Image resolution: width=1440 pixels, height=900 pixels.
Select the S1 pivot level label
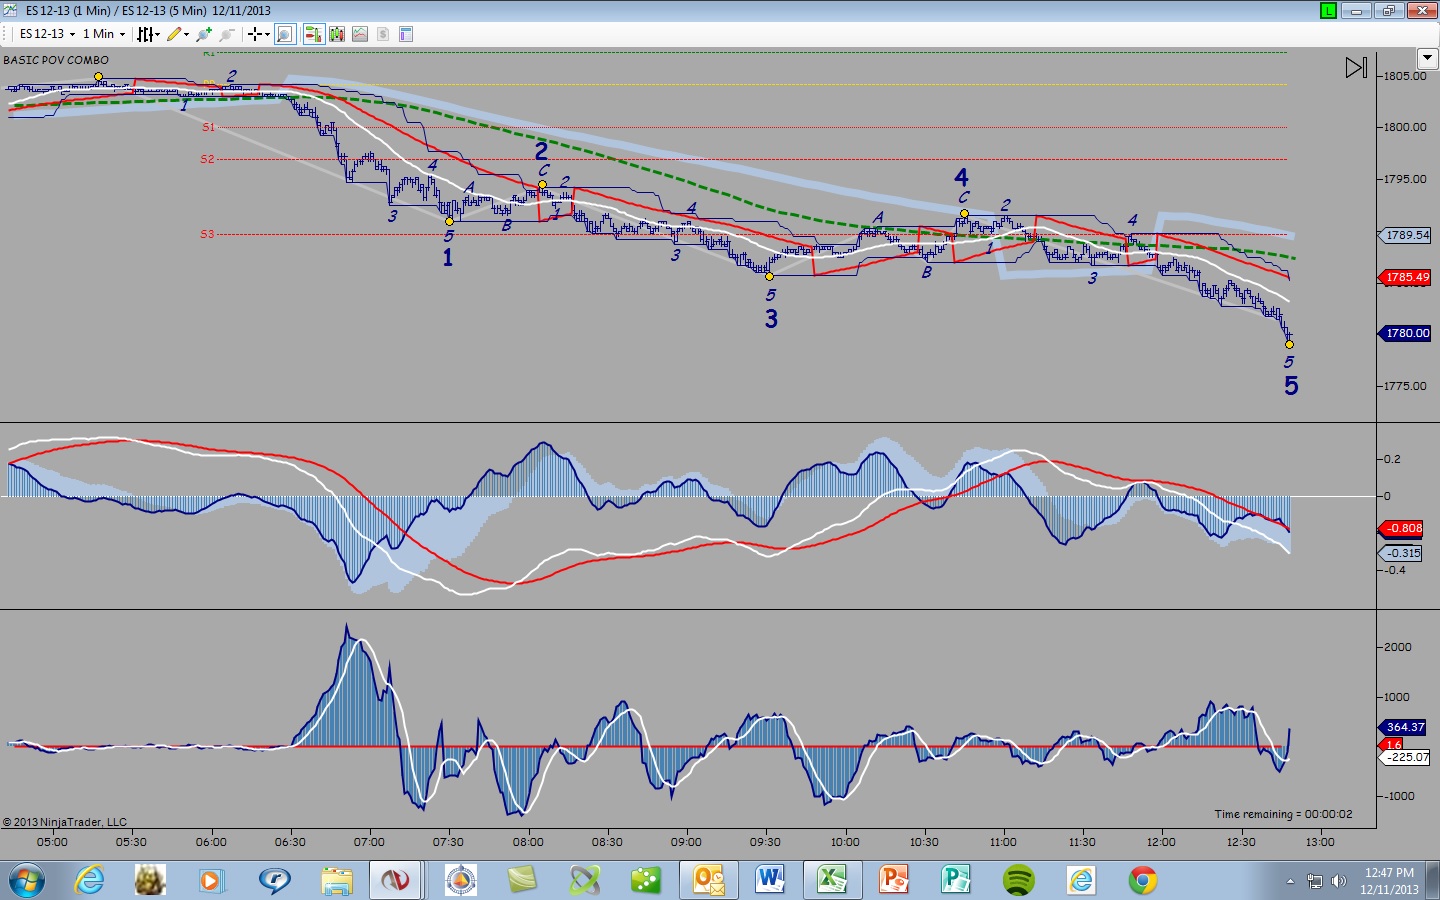click(x=208, y=127)
